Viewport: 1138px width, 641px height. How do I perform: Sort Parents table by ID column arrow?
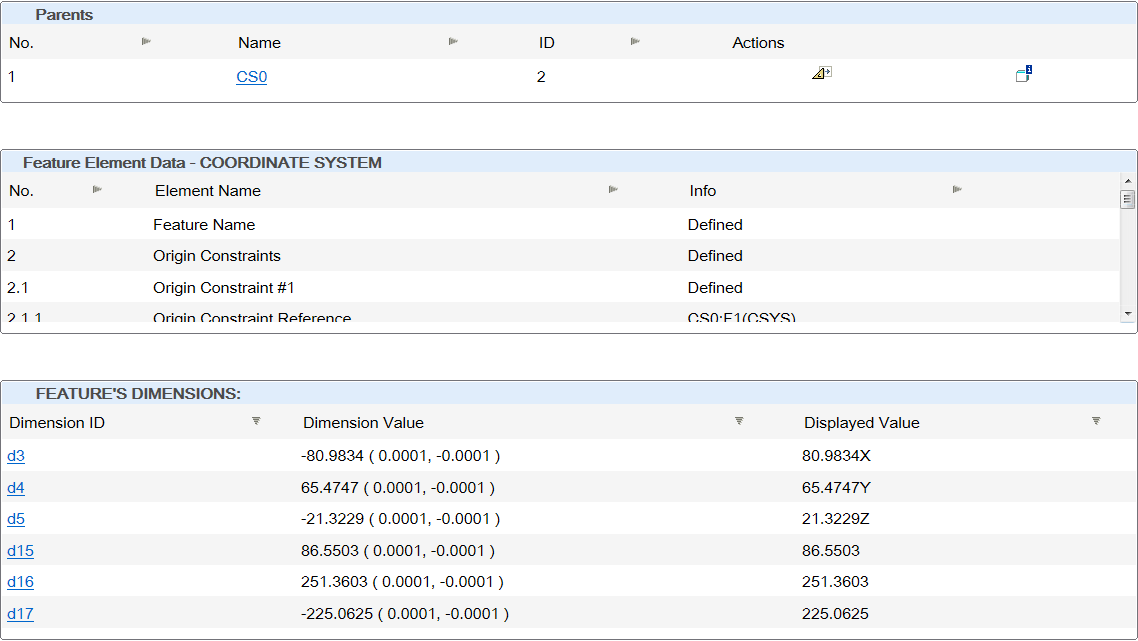[x=635, y=41]
